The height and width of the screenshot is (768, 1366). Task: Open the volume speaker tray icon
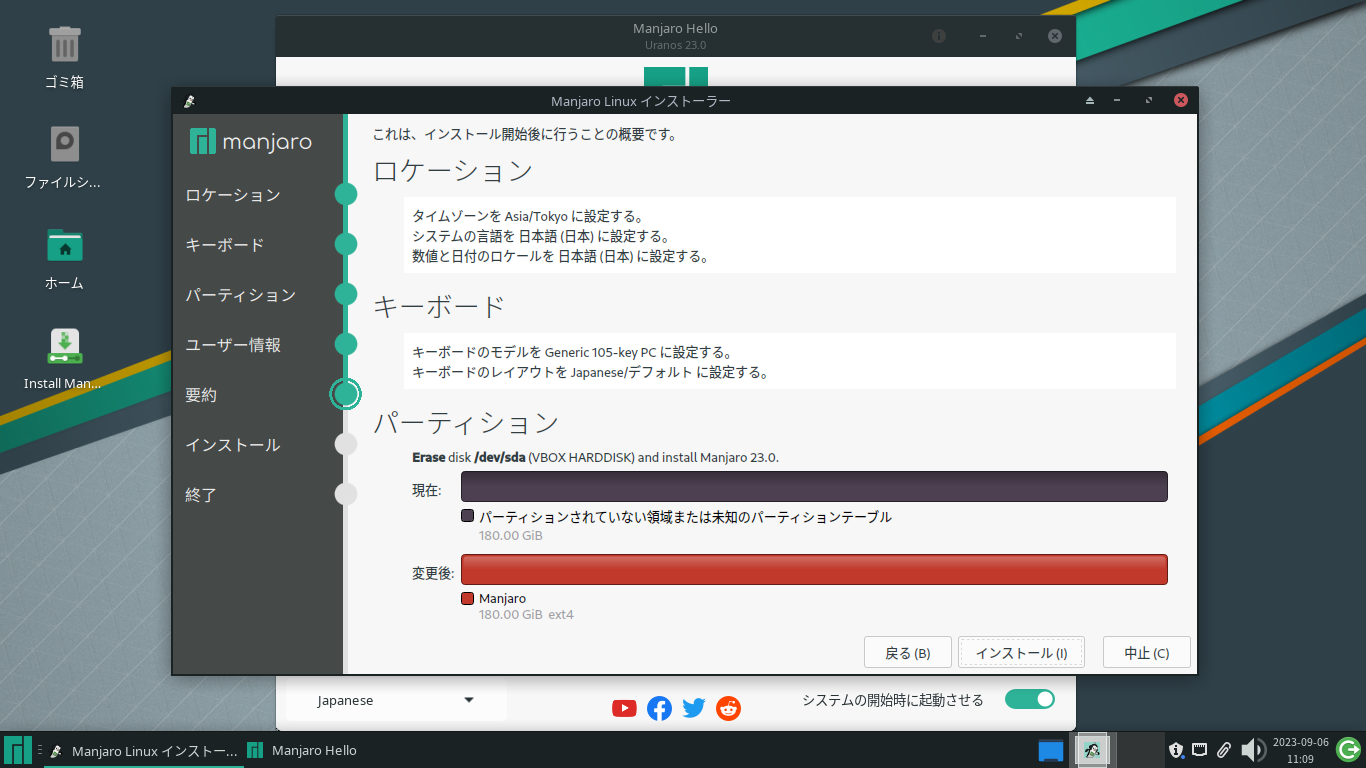point(1253,750)
